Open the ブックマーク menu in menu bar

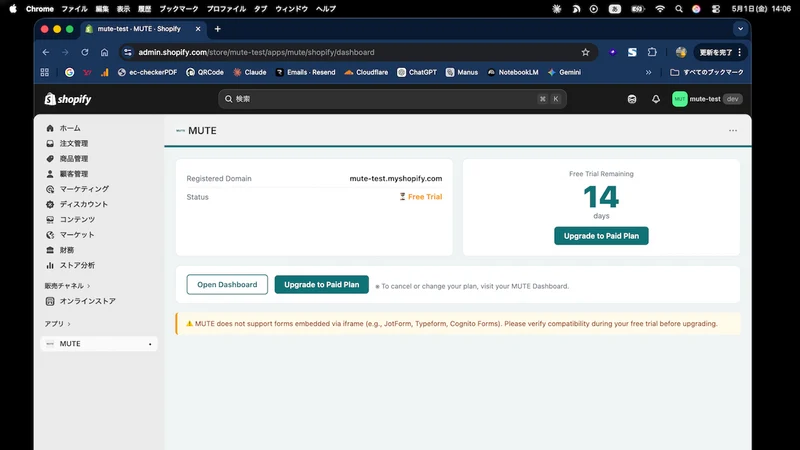click(179, 9)
